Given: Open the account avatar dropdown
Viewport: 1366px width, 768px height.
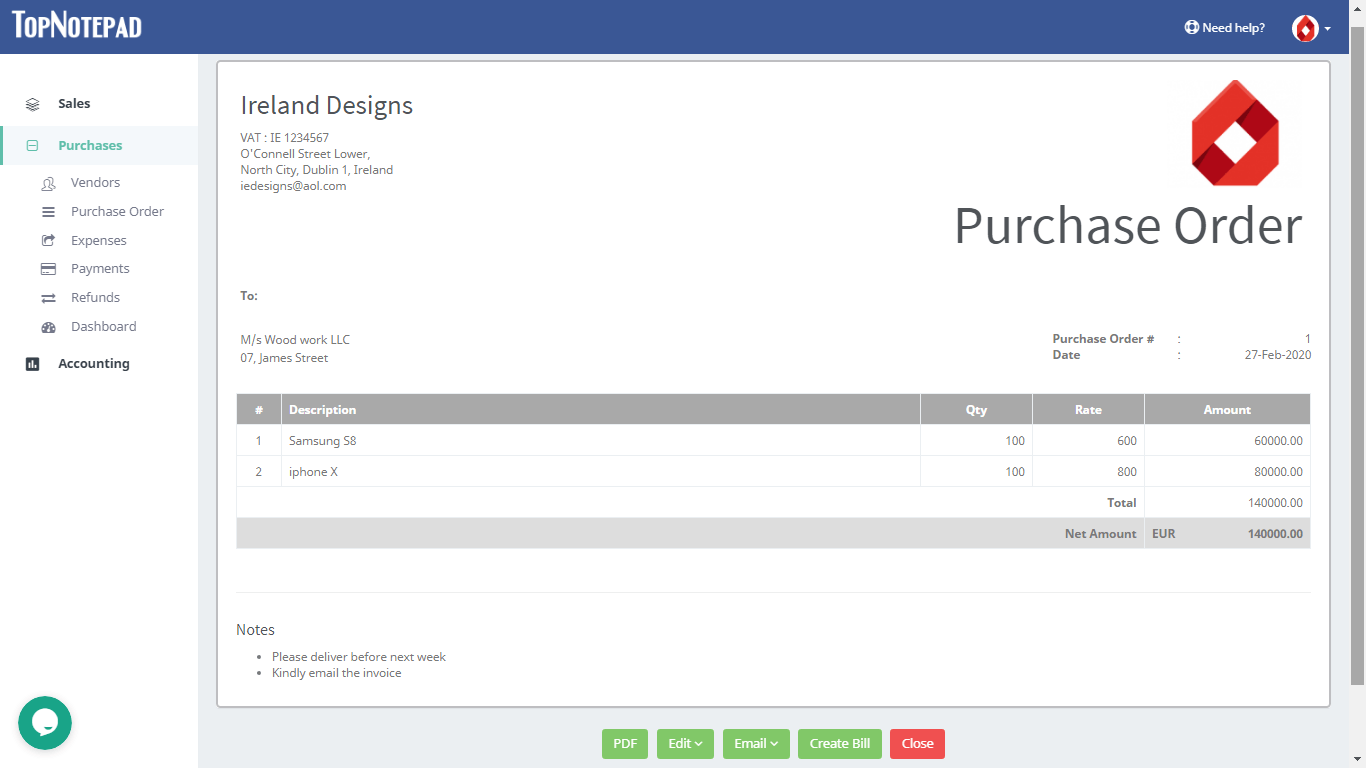Looking at the screenshot, I should 1311,28.
